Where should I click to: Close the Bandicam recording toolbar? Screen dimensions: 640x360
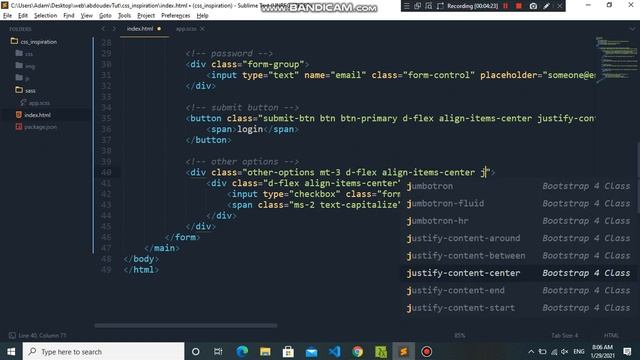(x=560, y=6)
